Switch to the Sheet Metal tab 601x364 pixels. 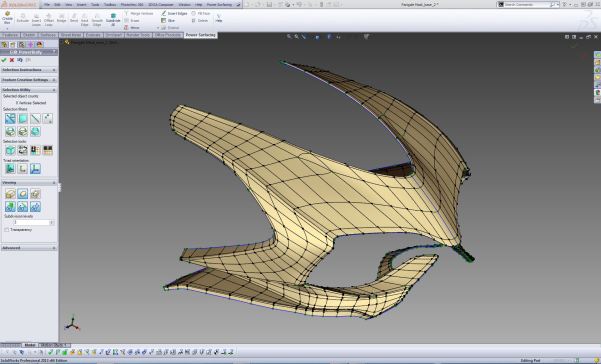(x=71, y=35)
